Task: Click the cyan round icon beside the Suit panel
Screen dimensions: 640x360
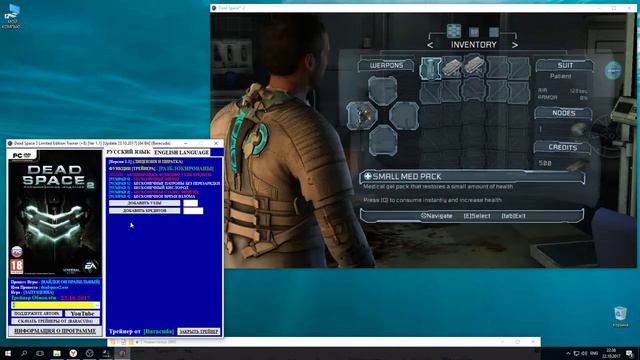Action: (613, 71)
